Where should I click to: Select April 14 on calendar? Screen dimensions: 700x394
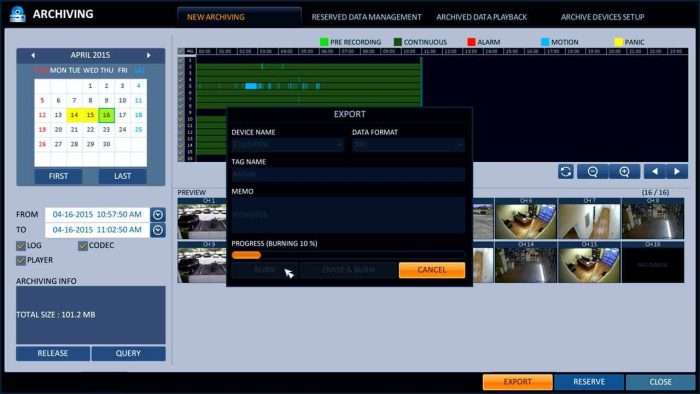pyautogui.click(x=74, y=115)
